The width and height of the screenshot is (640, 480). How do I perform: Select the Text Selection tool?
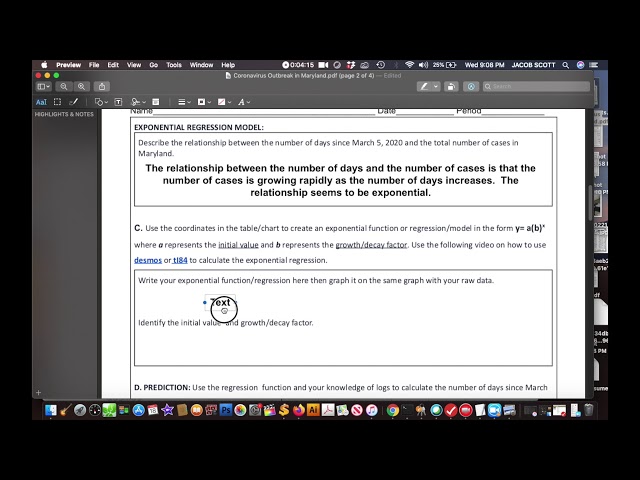click(41, 102)
